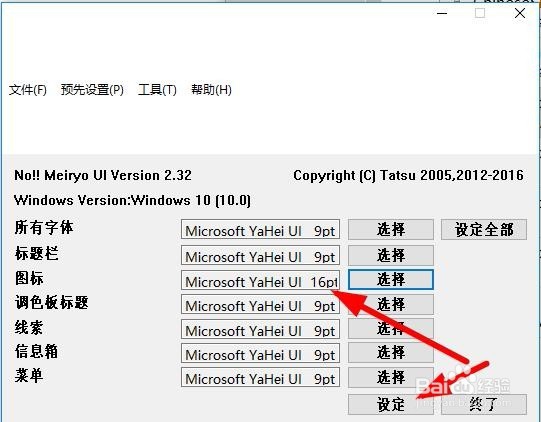The height and width of the screenshot is (422, 541).
Task: Select the 所有字体 font field
Action: tap(260, 229)
